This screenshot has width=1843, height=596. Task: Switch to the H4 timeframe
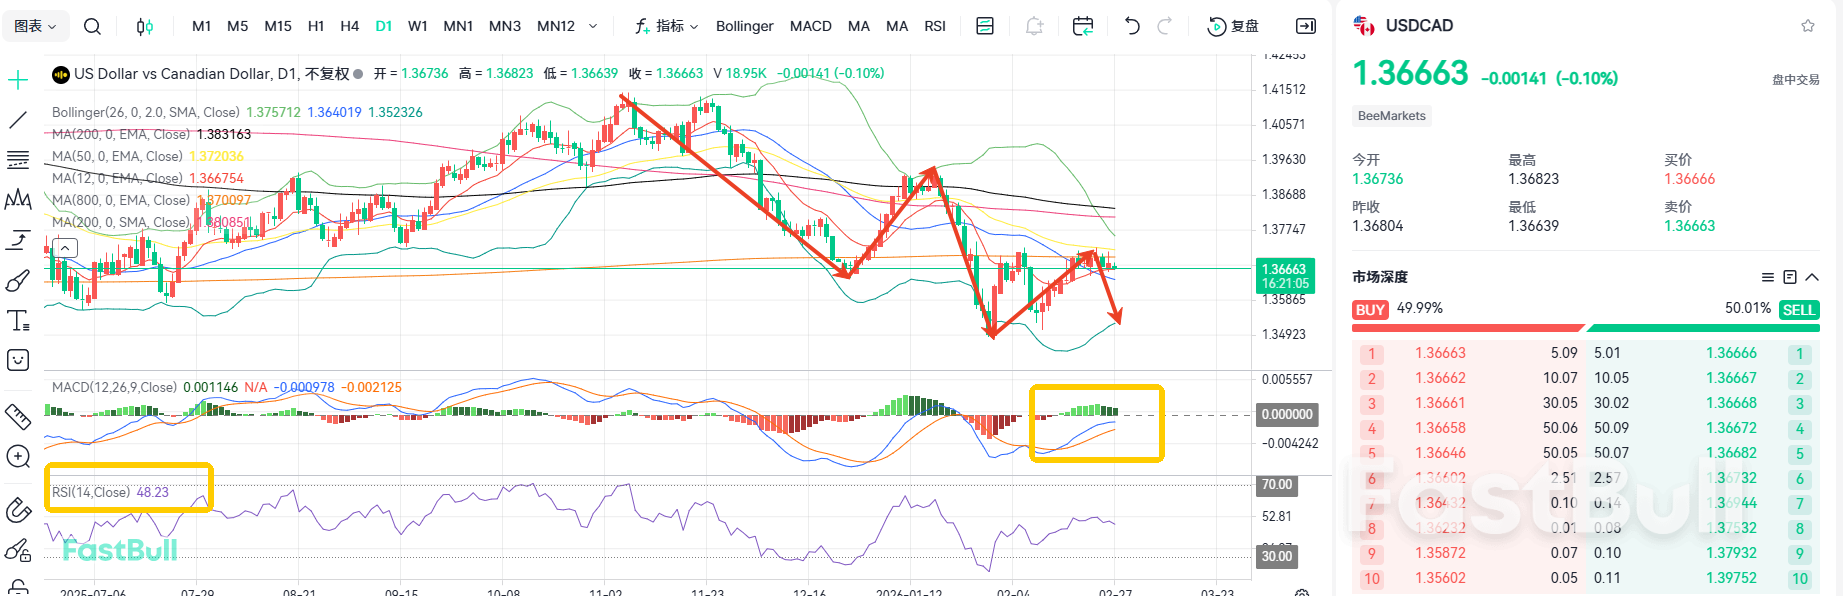click(349, 26)
